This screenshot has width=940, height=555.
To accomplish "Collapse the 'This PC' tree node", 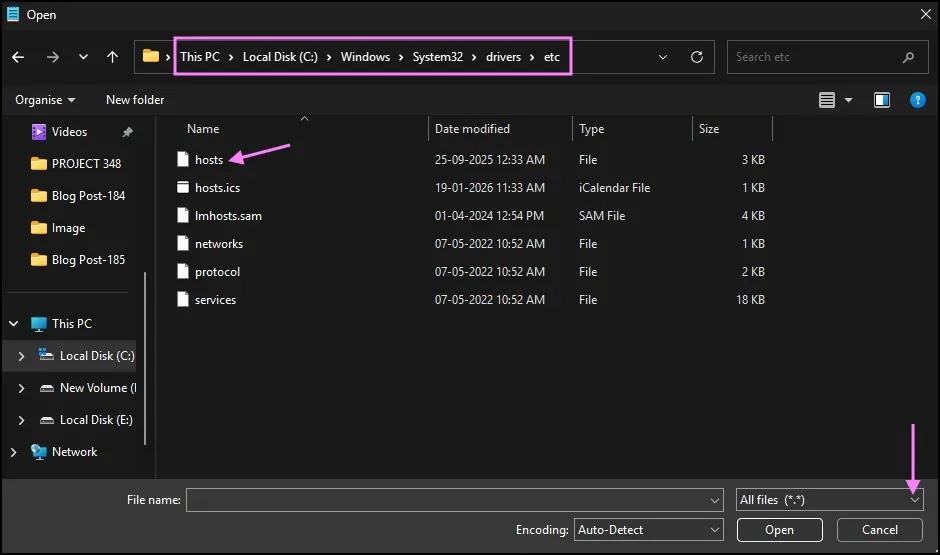I will coord(14,324).
